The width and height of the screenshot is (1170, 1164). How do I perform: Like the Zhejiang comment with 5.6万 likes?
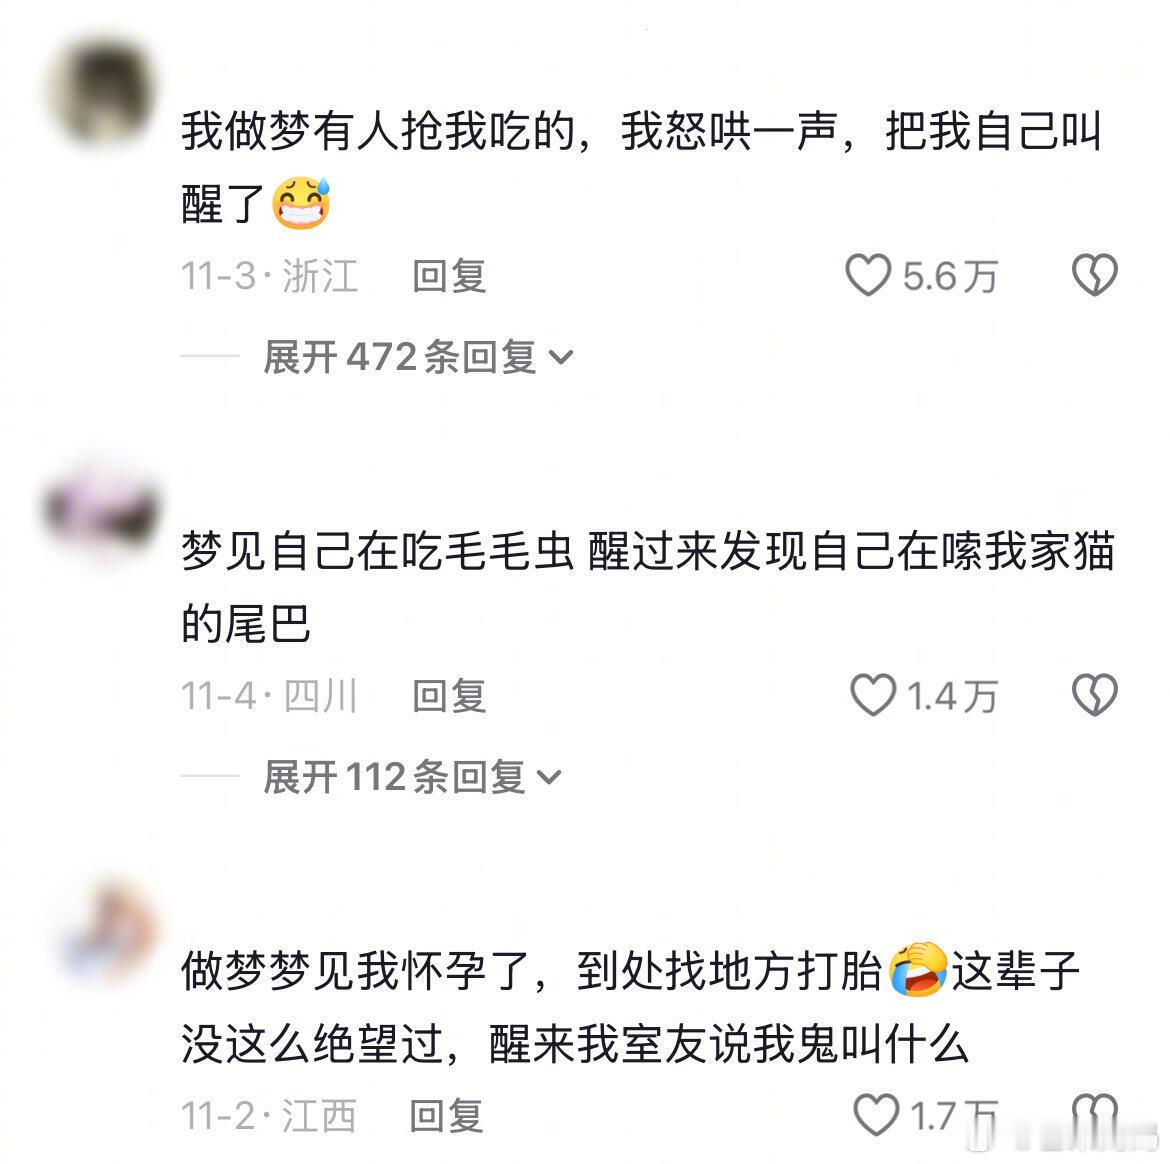click(868, 275)
